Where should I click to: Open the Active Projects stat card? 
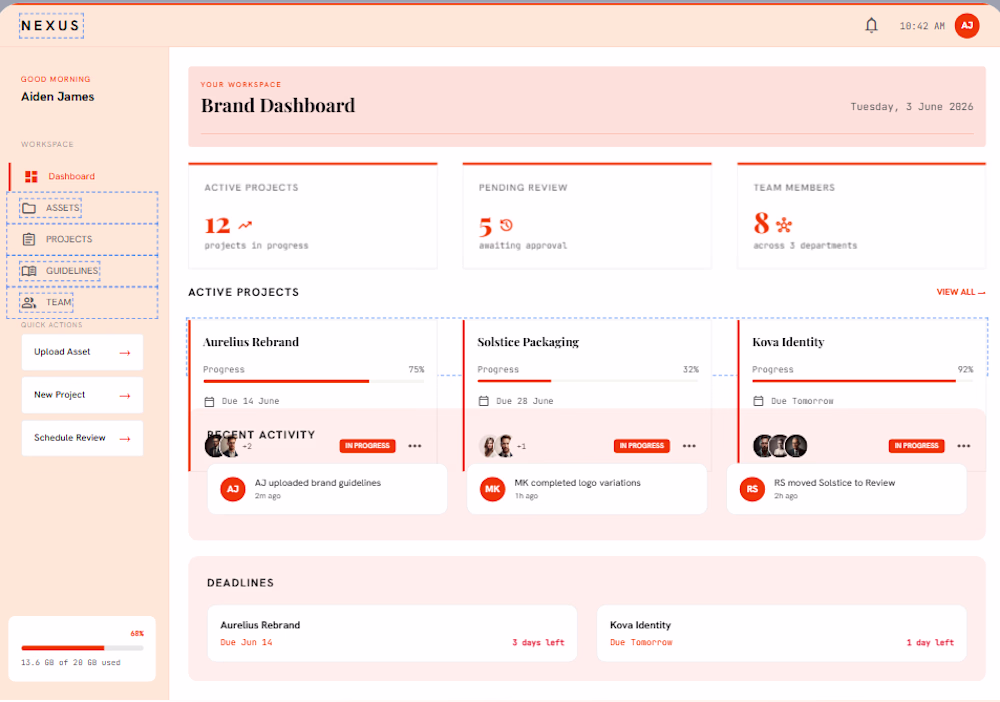click(x=312, y=216)
